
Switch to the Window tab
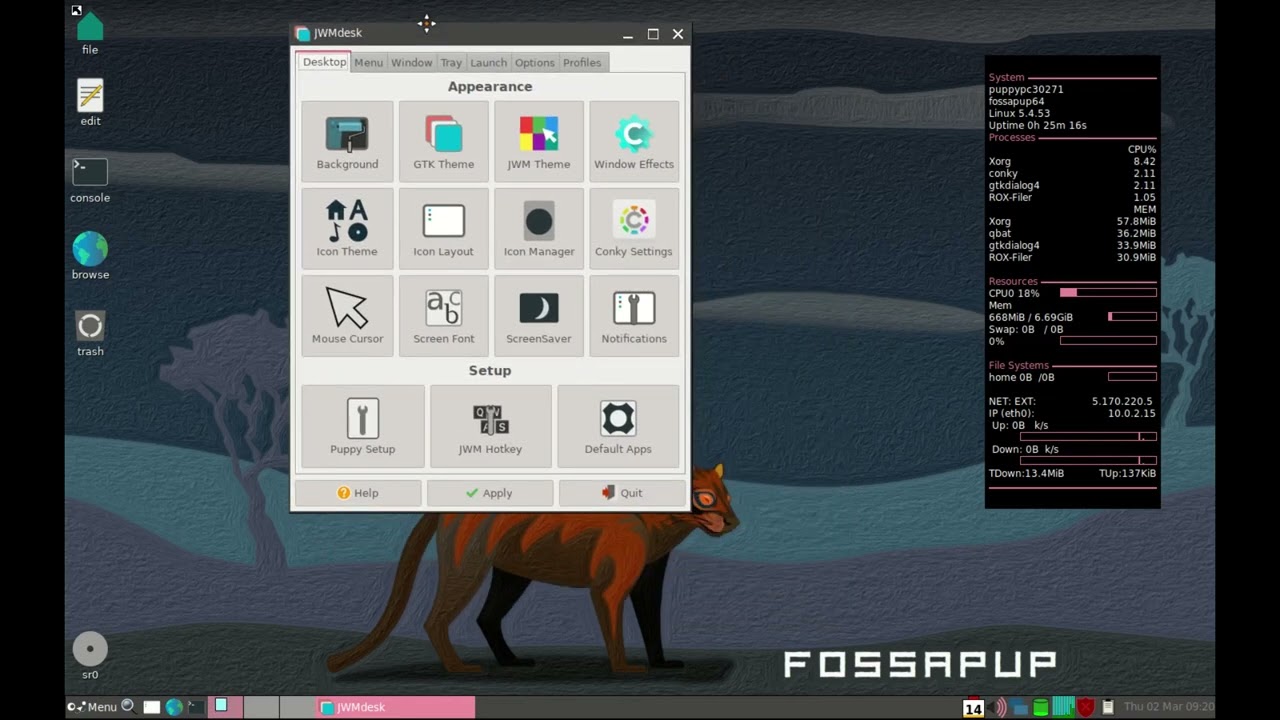(x=411, y=63)
